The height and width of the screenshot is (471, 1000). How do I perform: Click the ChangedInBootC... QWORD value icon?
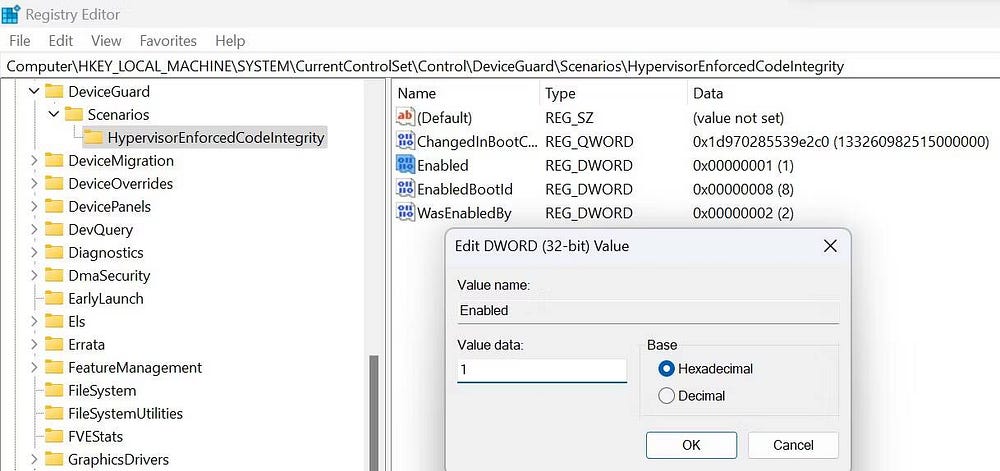tap(405, 141)
